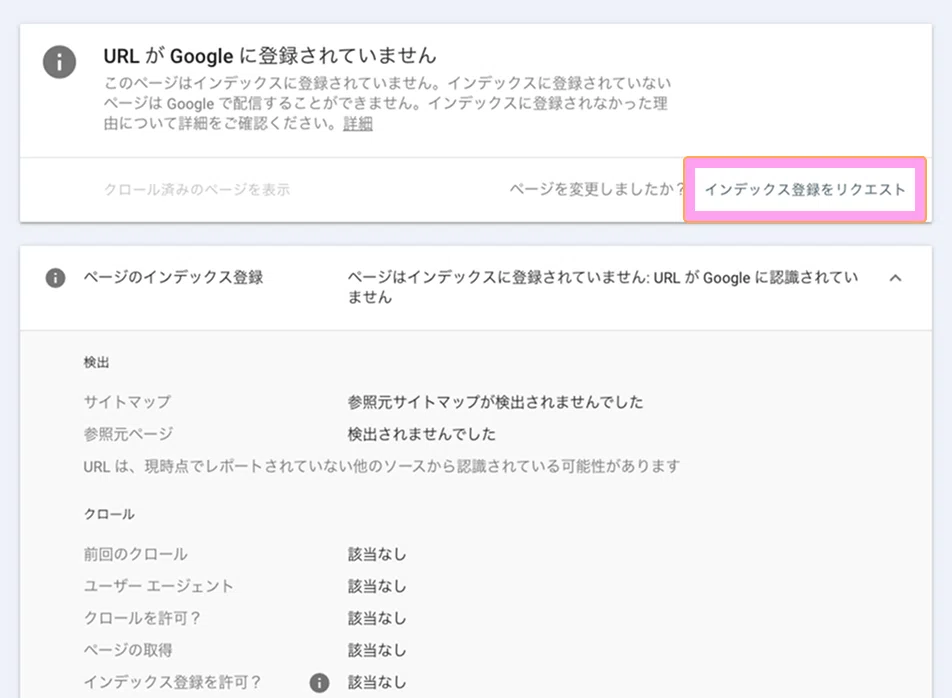This screenshot has width=952, height=698.
Task: Click the large info icon beside URL が Google に登録されていません
Action: pos(60,62)
